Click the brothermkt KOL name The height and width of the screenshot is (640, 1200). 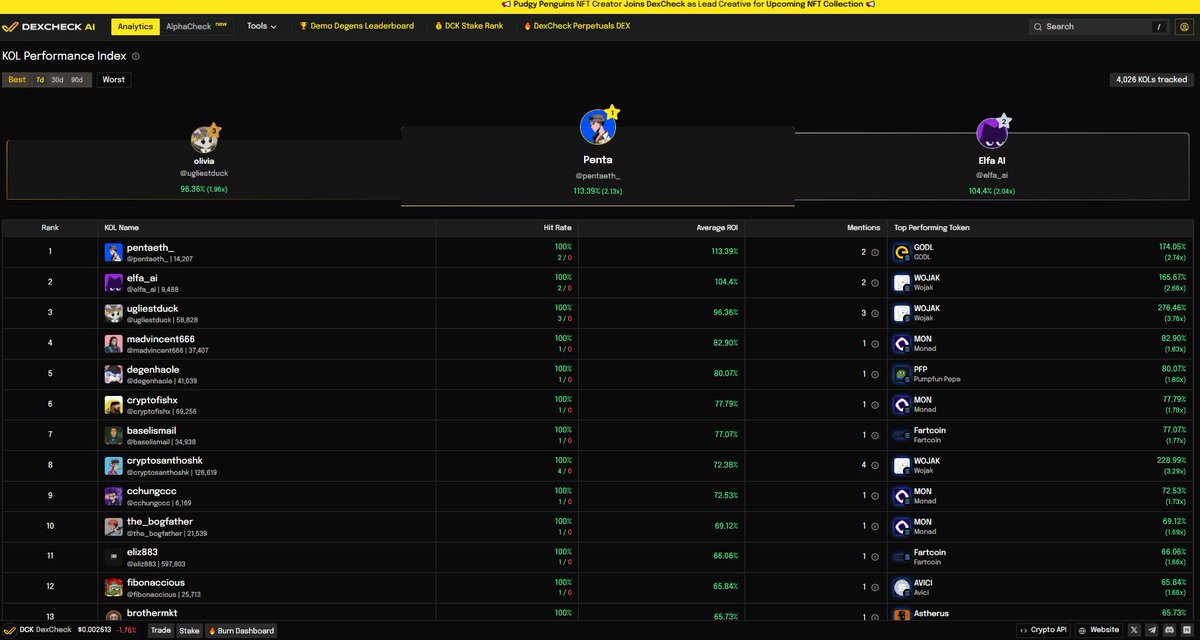point(150,613)
